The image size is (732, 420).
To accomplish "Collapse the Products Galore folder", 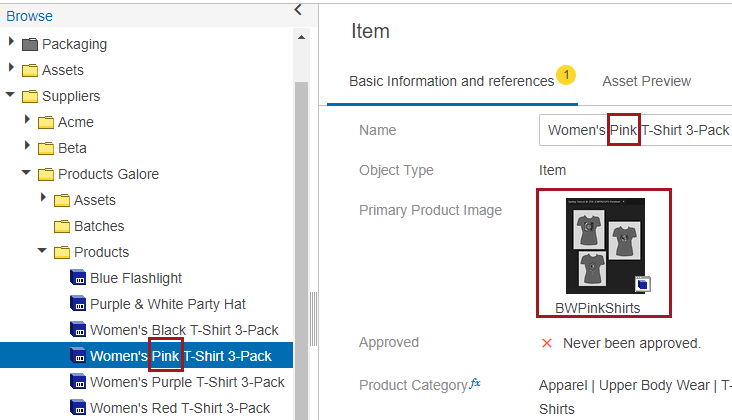I will [x=27, y=174].
